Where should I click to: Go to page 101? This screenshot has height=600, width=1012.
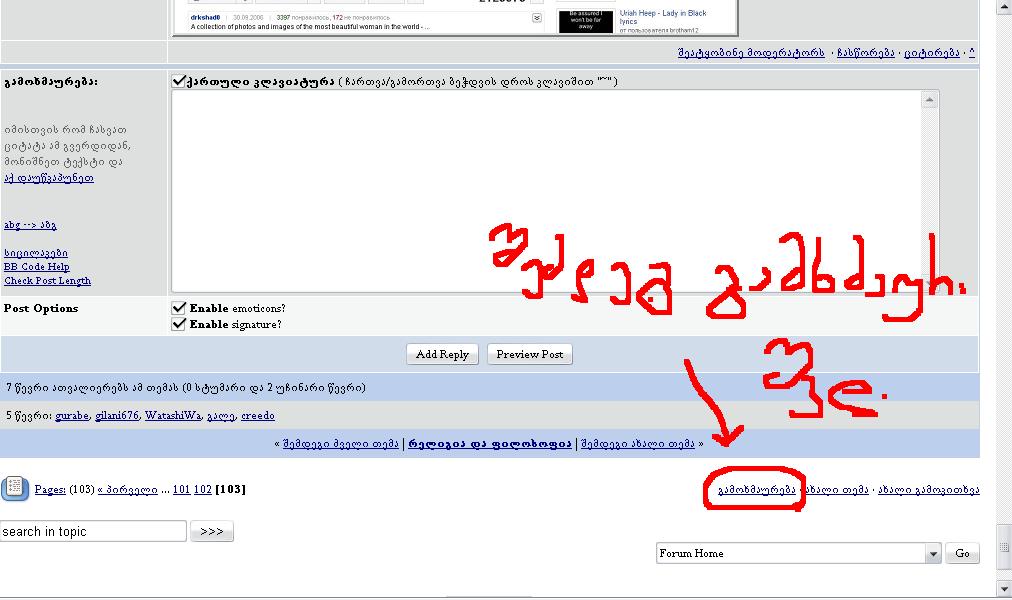[181, 489]
